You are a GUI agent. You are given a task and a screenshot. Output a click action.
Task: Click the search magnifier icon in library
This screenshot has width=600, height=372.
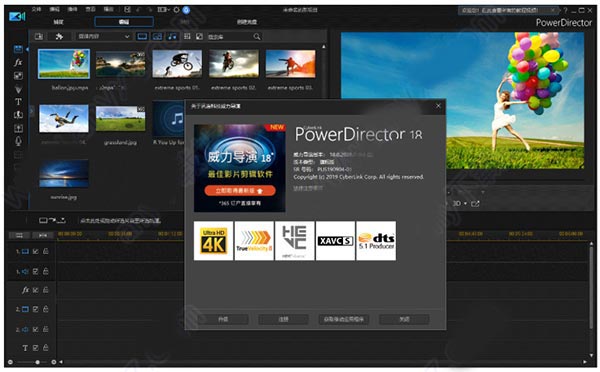[257, 36]
